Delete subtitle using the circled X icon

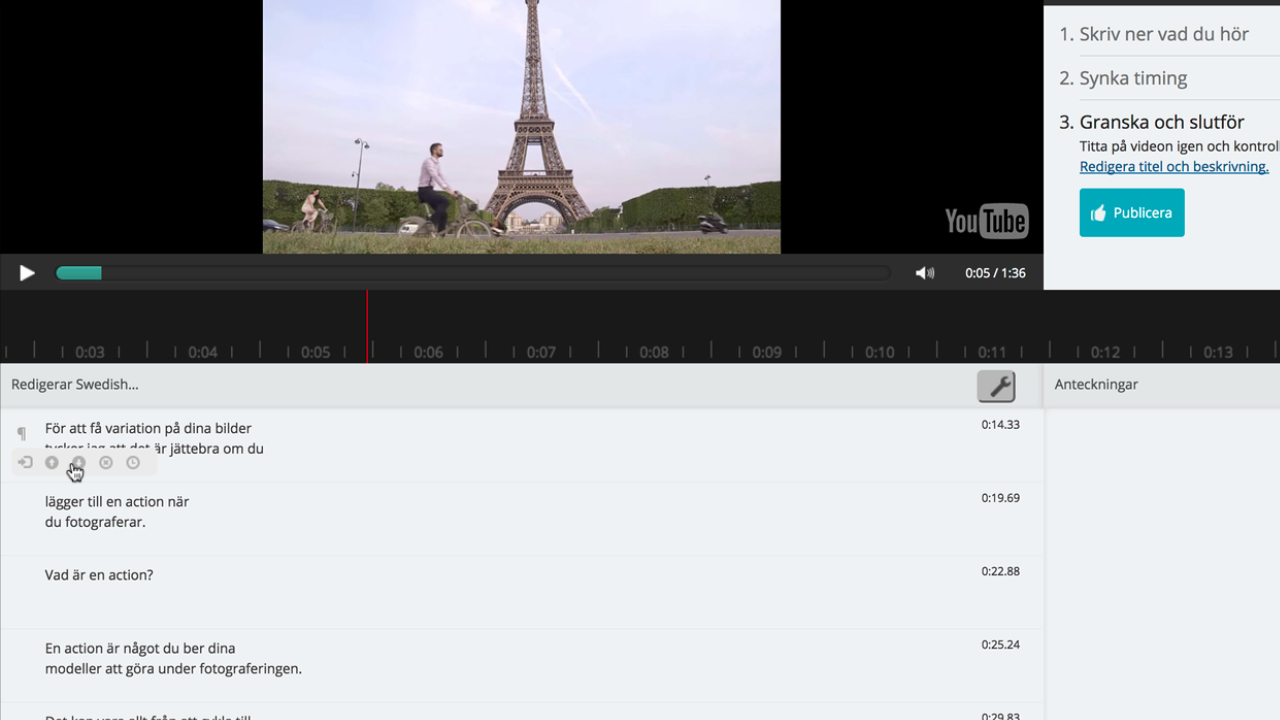pos(106,463)
